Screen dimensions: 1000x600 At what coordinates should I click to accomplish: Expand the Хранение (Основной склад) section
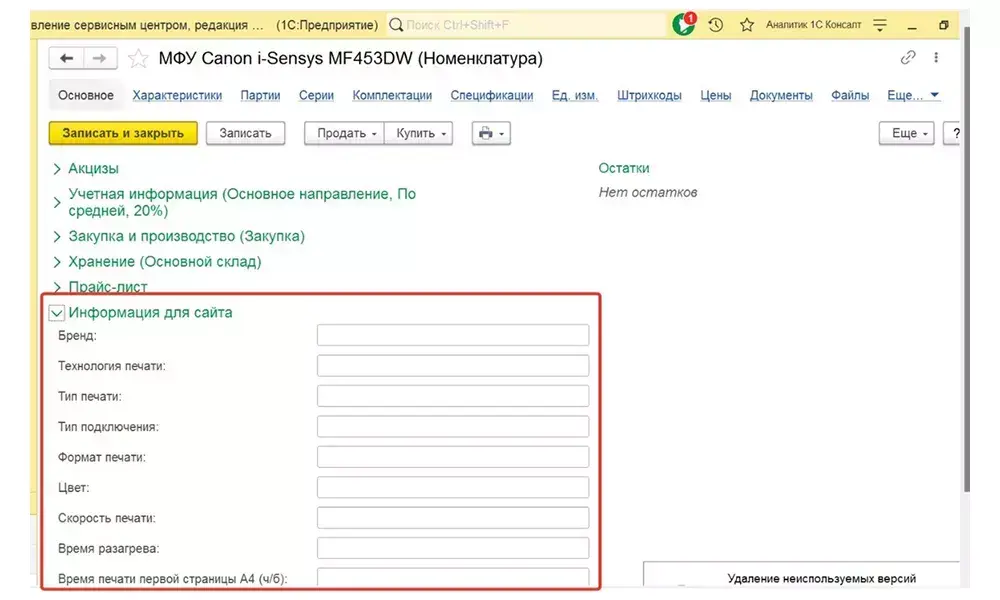[57, 262]
